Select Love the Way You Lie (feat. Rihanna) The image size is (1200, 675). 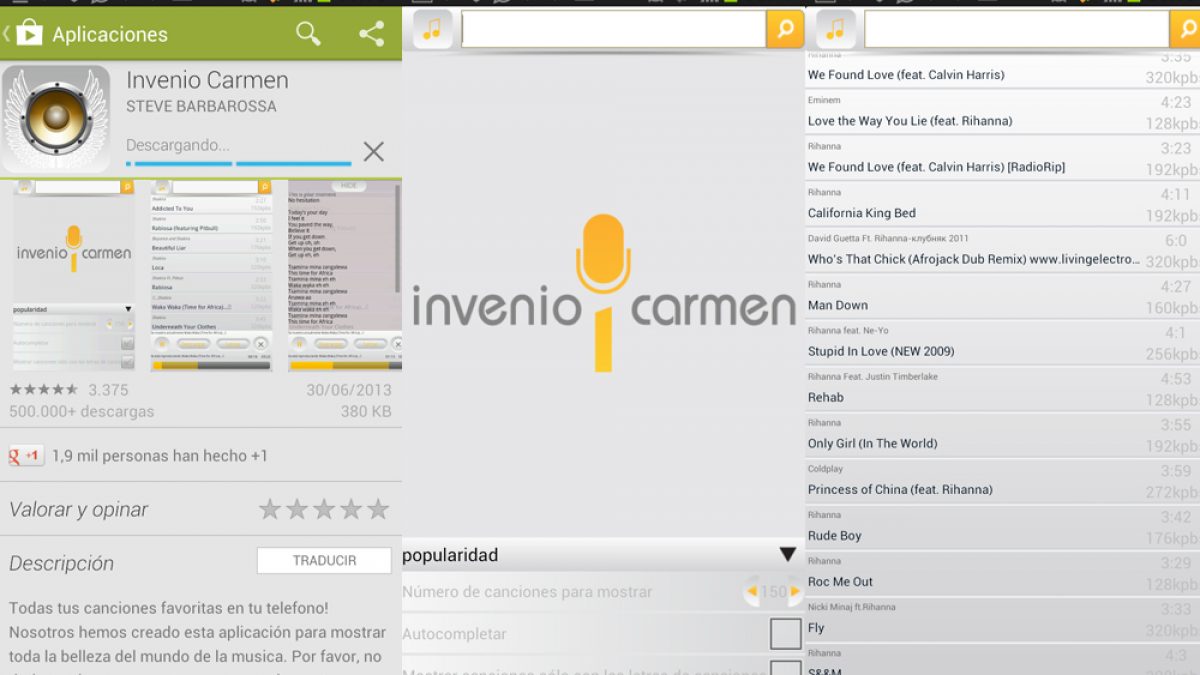1002,111
